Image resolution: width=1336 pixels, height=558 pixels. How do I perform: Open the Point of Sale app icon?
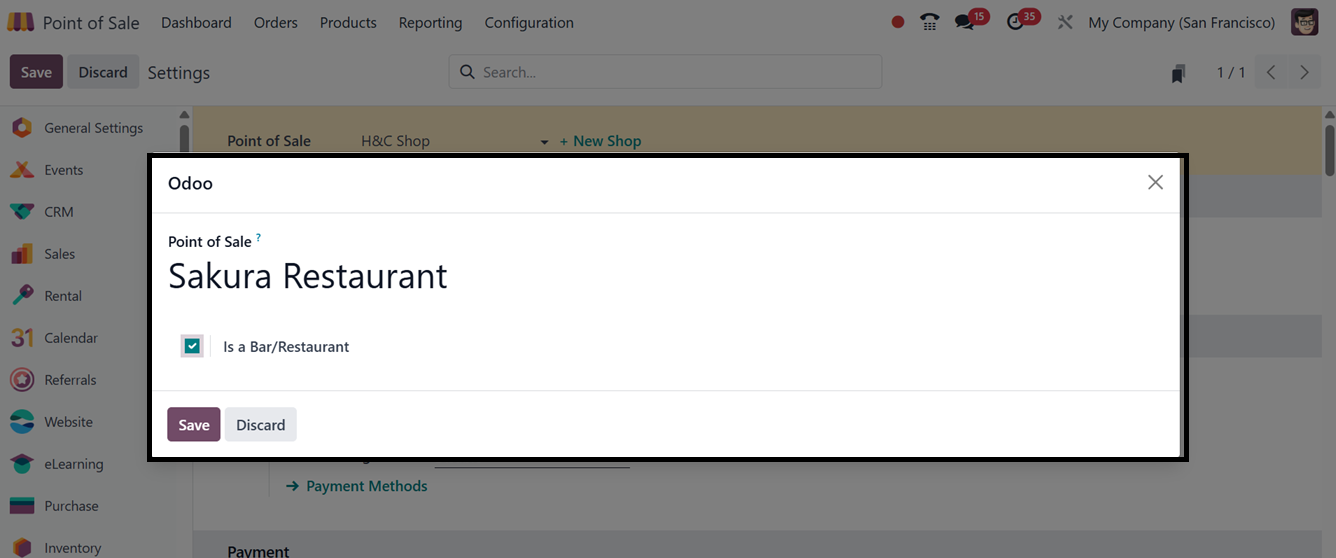pyautogui.click(x=20, y=22)
